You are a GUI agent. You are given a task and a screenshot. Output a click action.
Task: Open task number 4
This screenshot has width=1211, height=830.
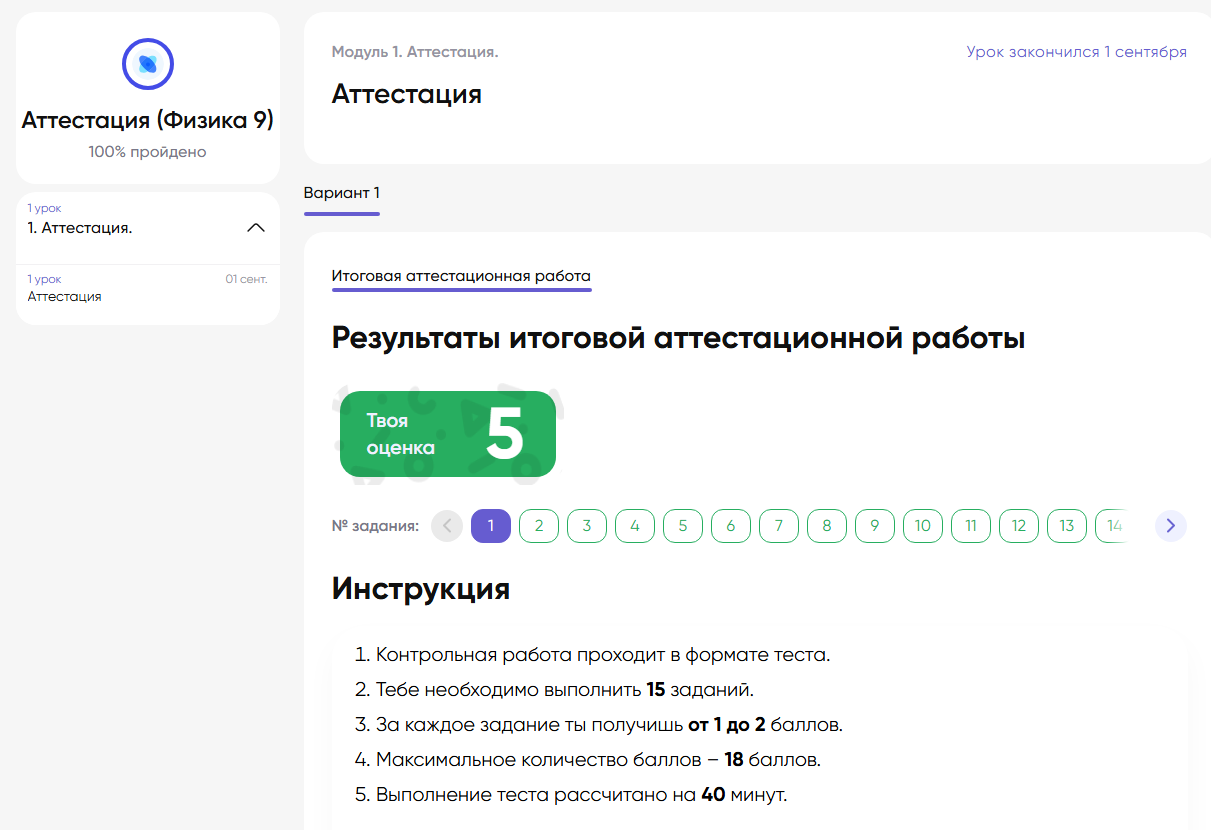tap(635, 526)
